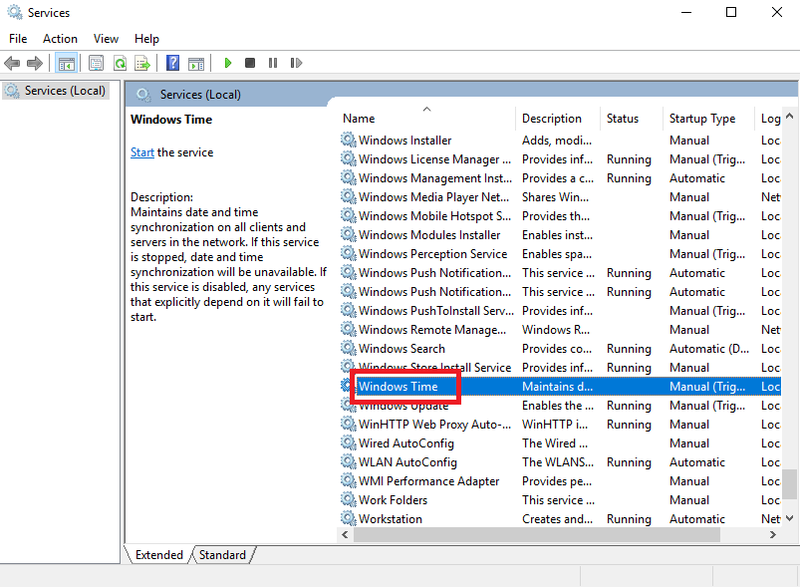Click the gear icon beside Wired AutoConfig
This screenshot has height=587, width=800.
coord(348,443)
